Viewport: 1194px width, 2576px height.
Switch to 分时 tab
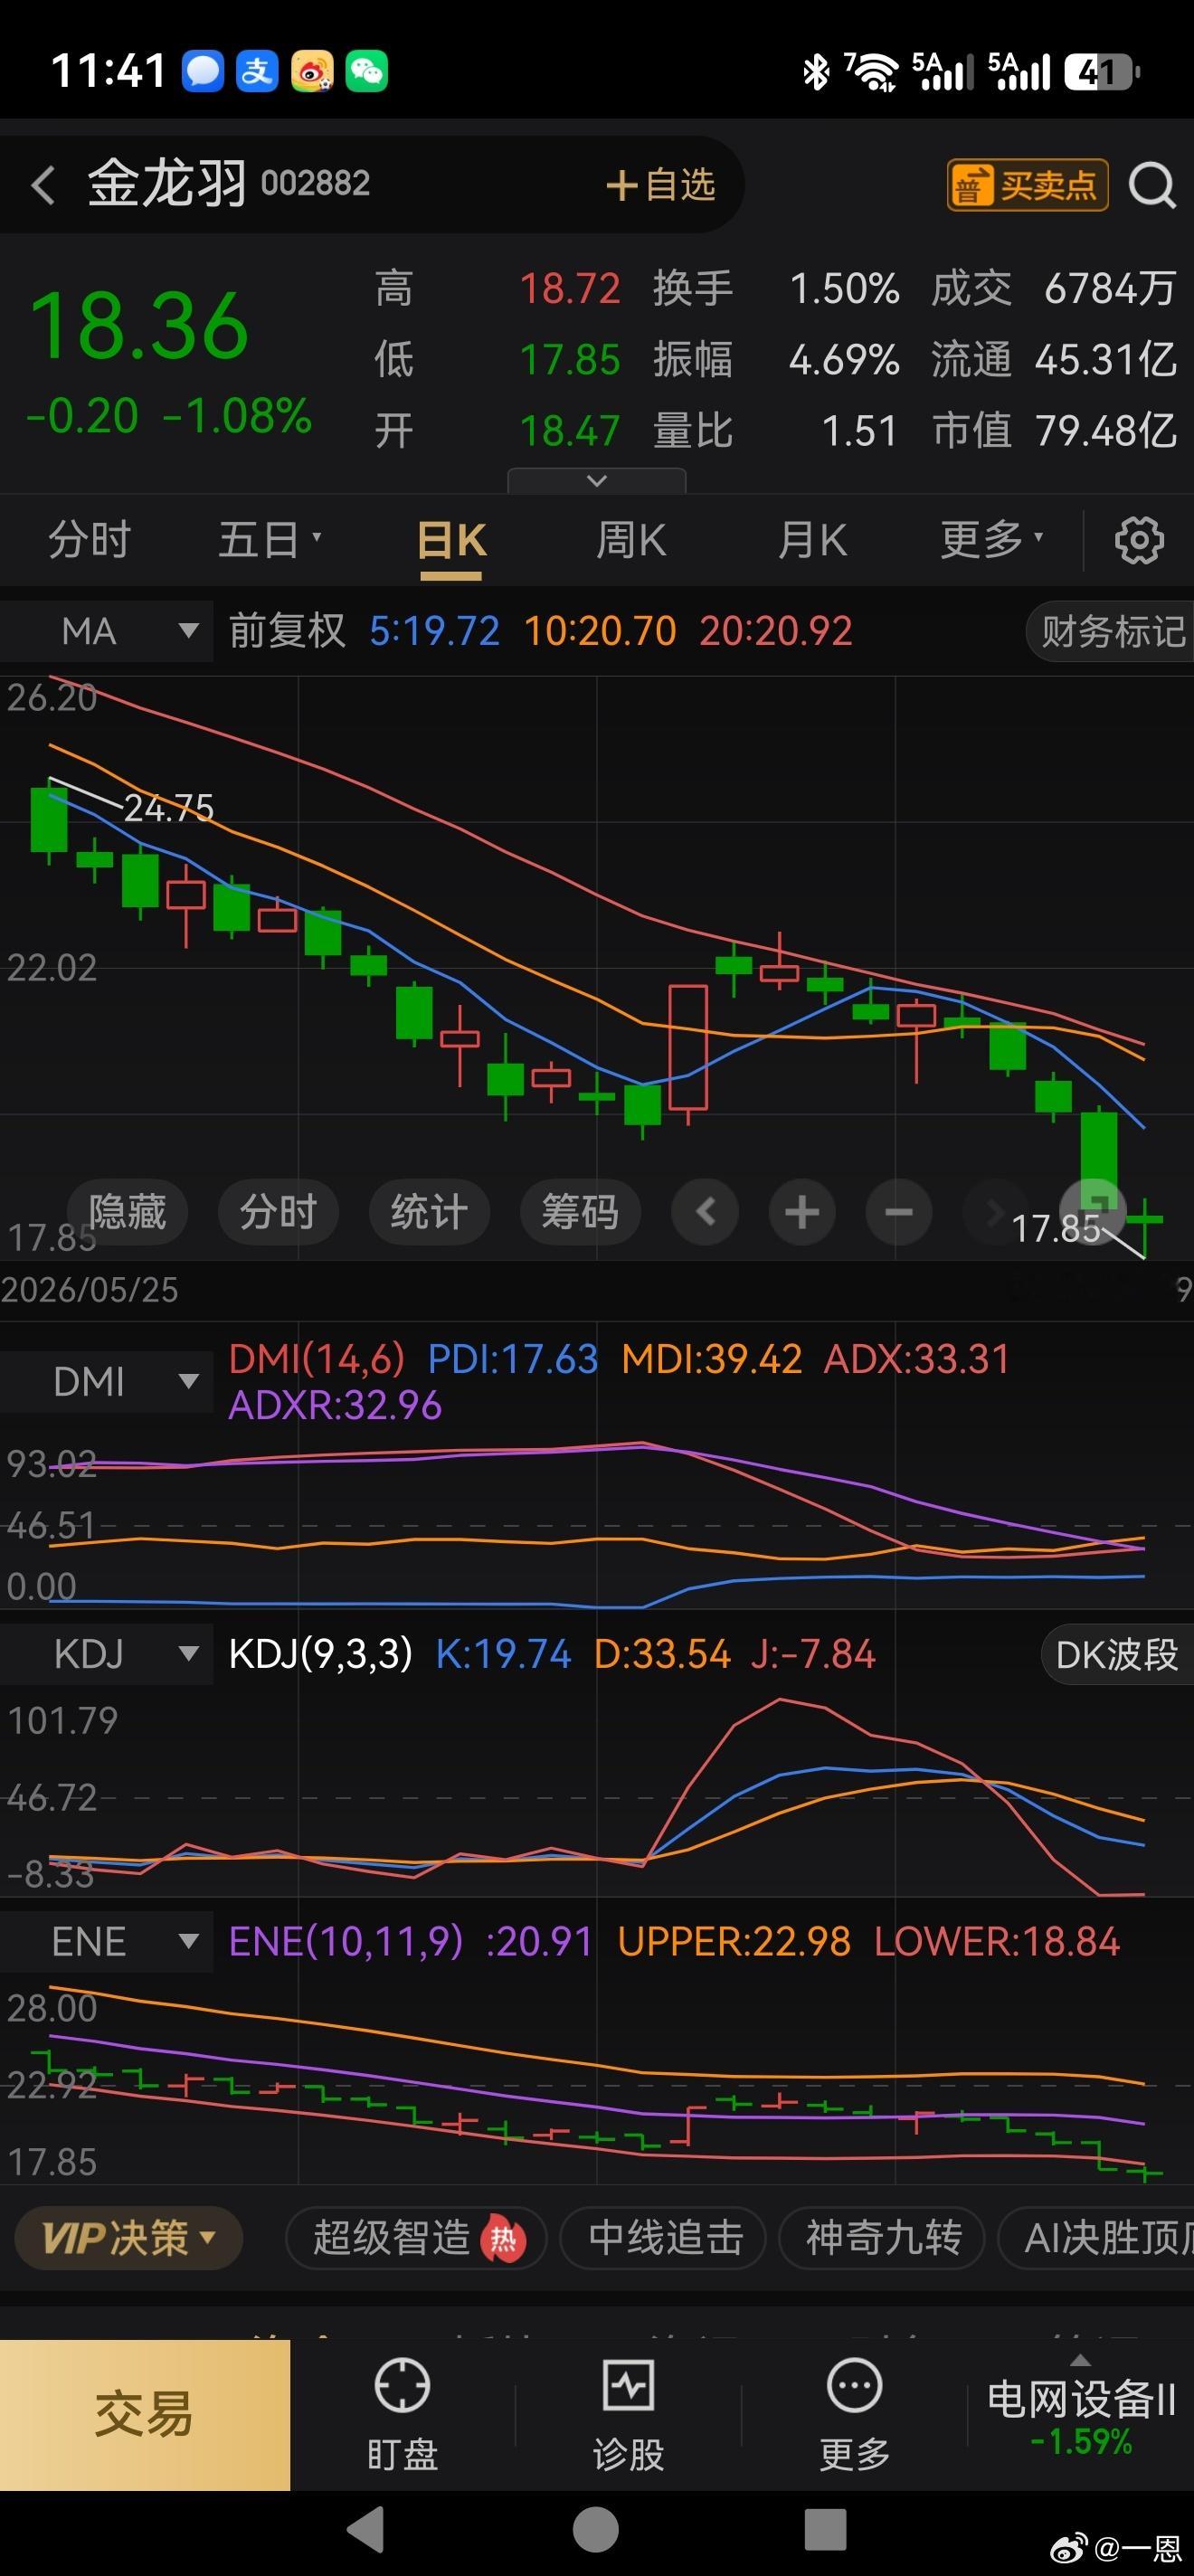(89, 540)
